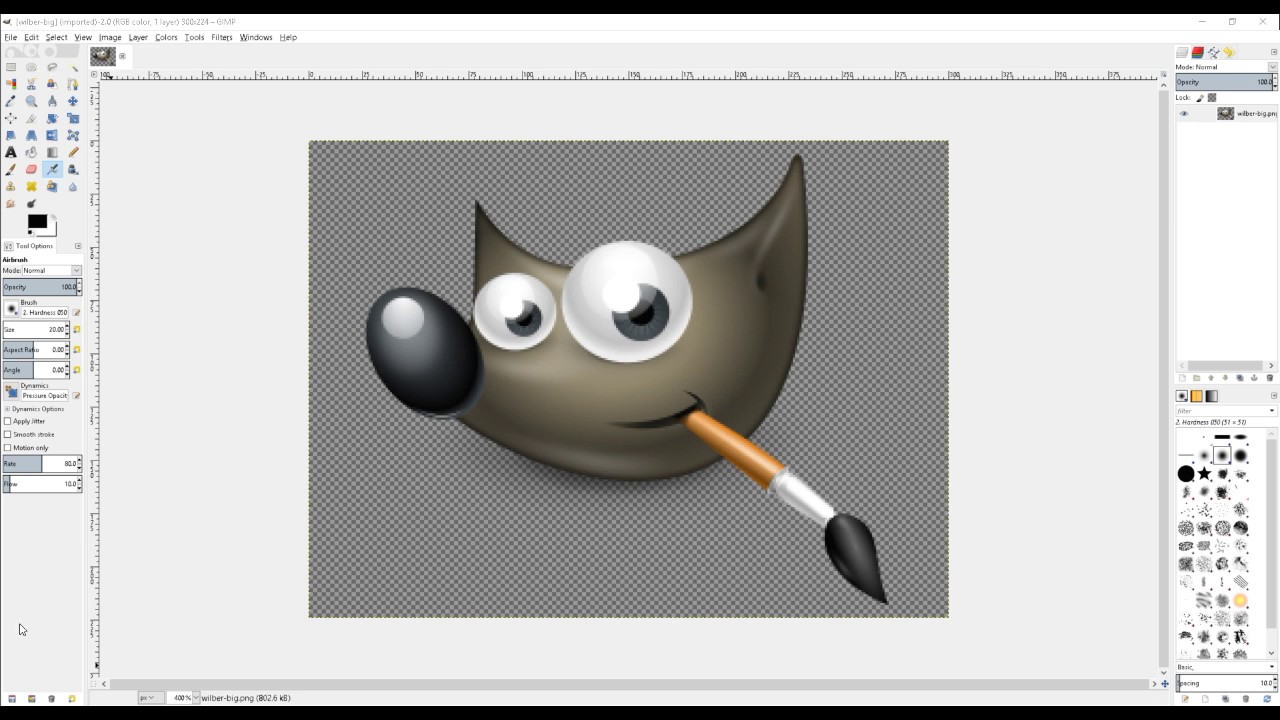Select the Paintbrush tool
This screenshot has height=720, width=1280.
(11, 169)
